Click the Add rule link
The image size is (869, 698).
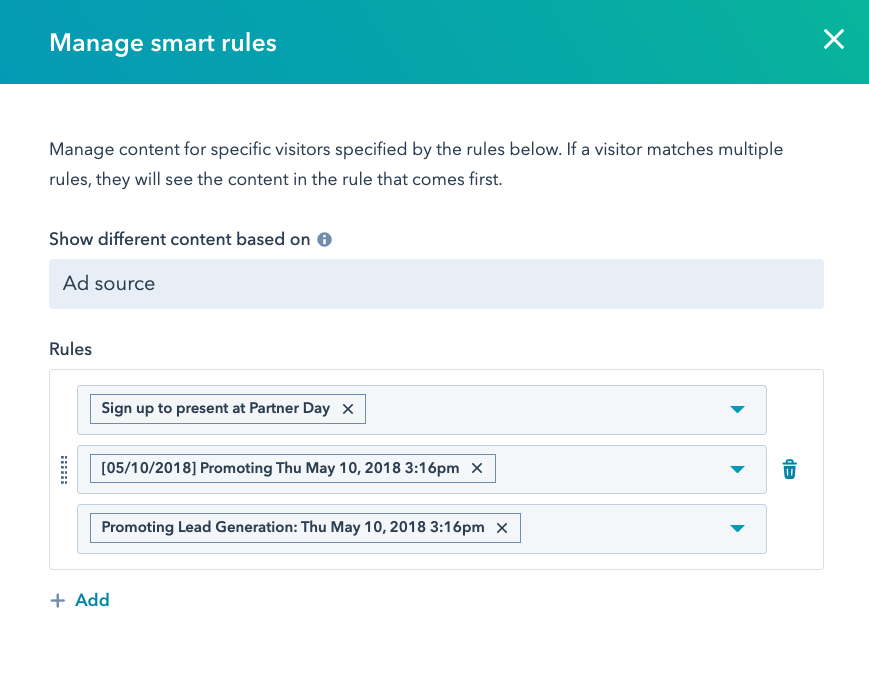click(x=92, y=601)
